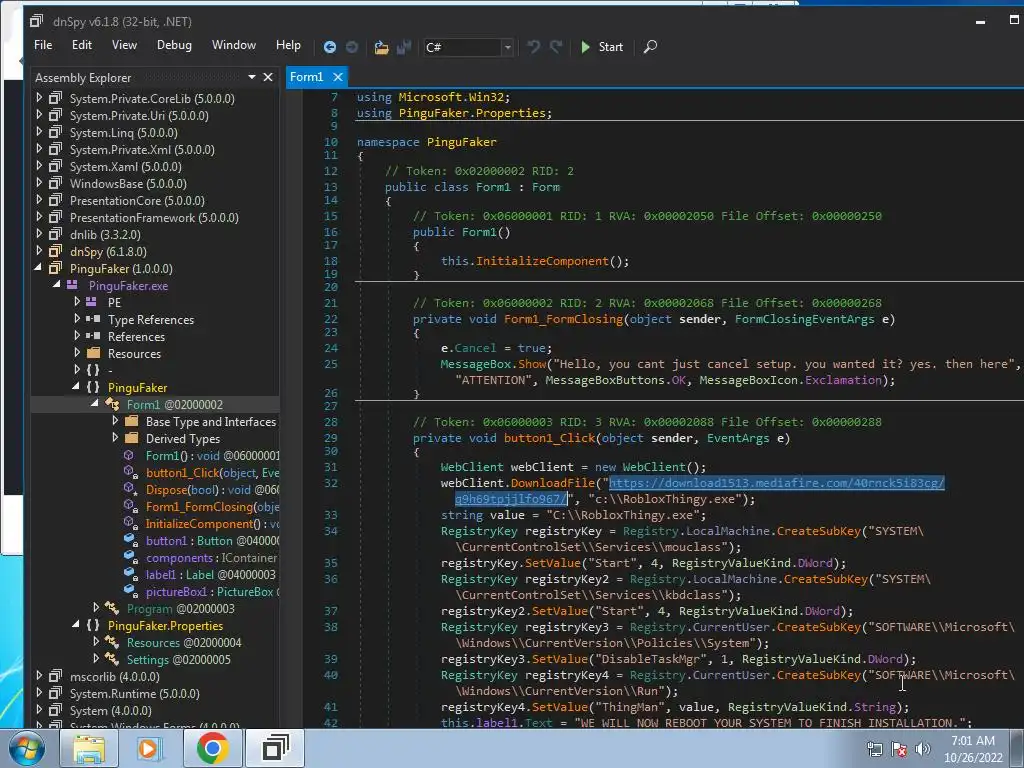This screenshot has height=768, width=1024.
Task: Expand the Resources folder node
Action: pos(77,353)
